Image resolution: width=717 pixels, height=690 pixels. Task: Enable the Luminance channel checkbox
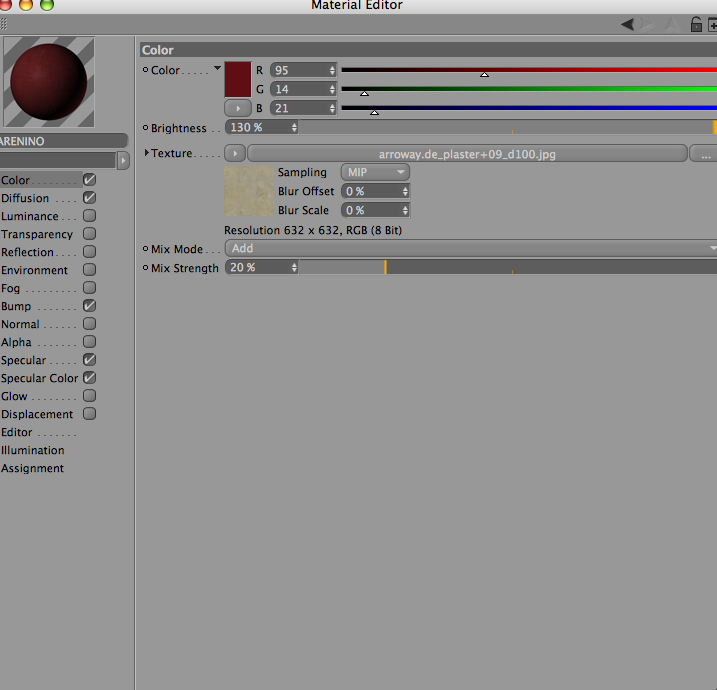(x=90, y=215)
